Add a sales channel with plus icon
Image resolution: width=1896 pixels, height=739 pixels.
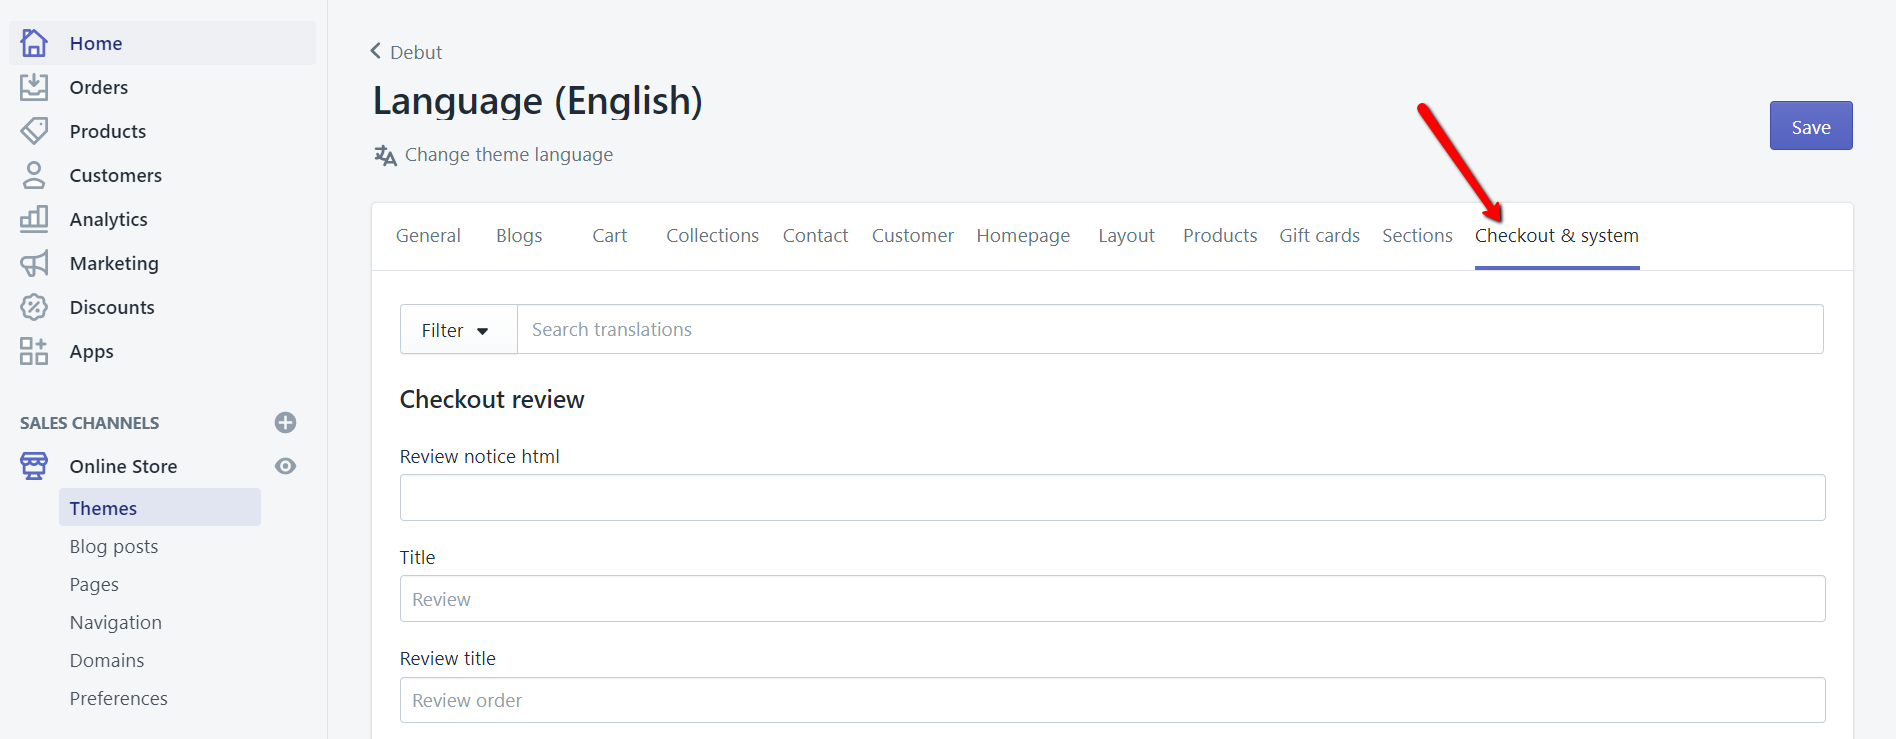click(x=285, y=423)
